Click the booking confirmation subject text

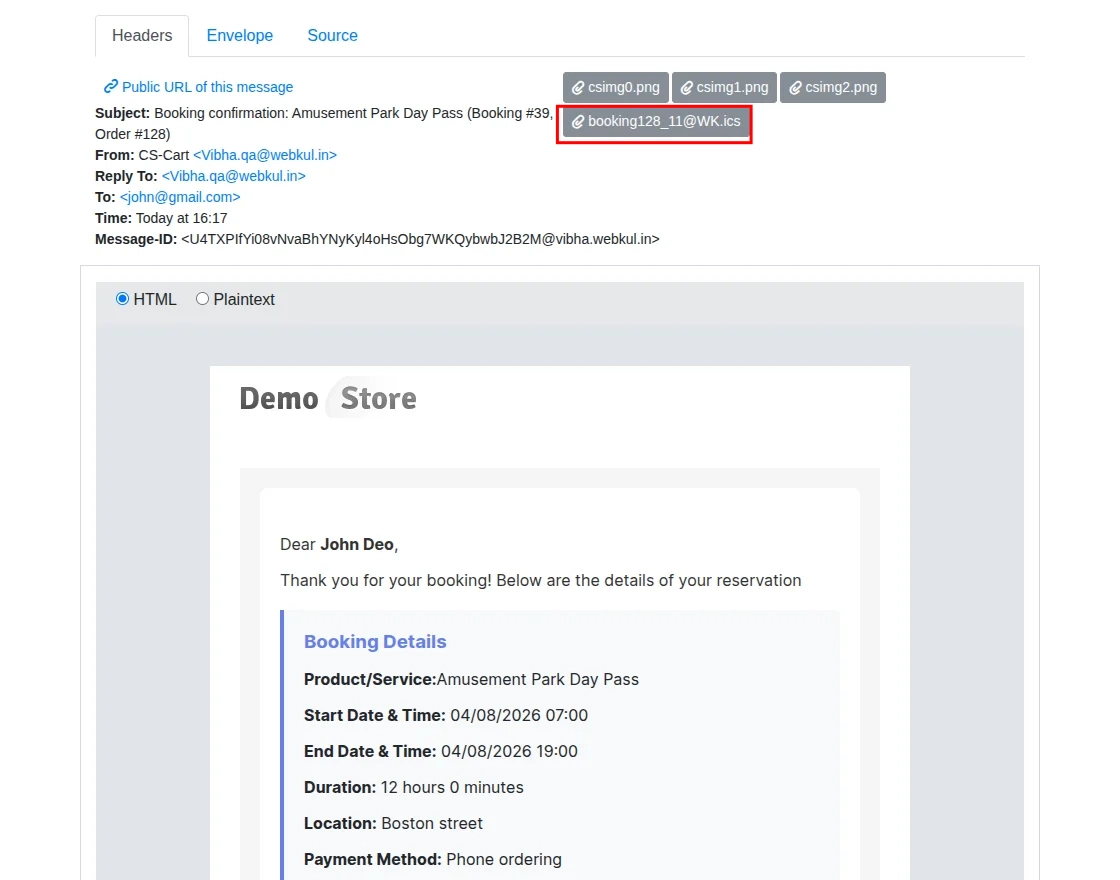point(350,113)
